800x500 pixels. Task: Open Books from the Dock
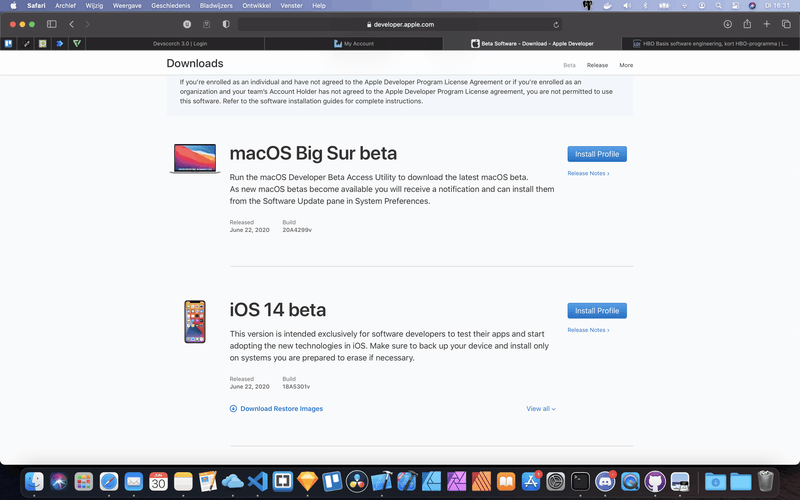pyautogui.click(x=506, y=481)
